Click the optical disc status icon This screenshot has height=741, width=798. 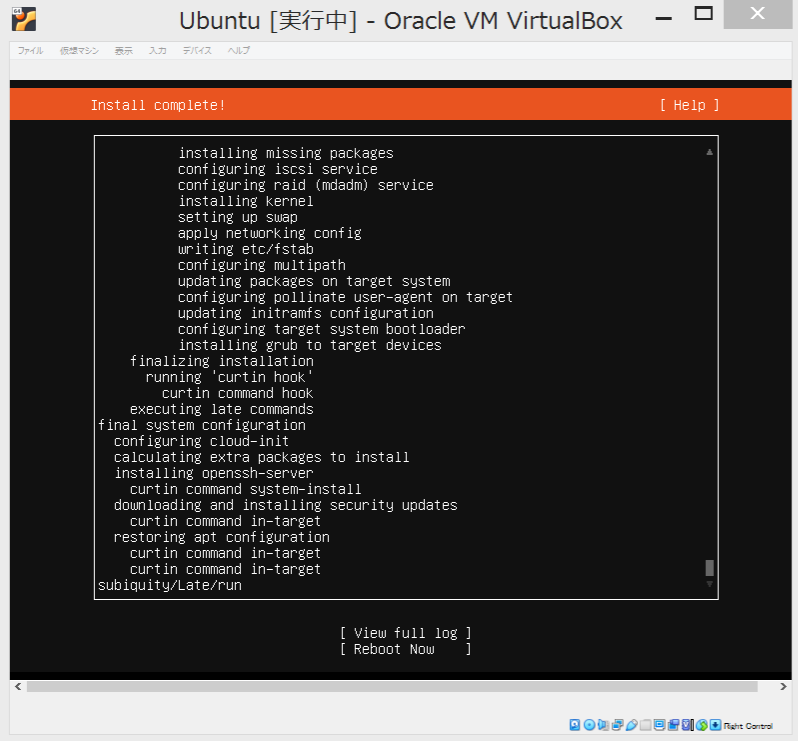(x=589, y=725)
